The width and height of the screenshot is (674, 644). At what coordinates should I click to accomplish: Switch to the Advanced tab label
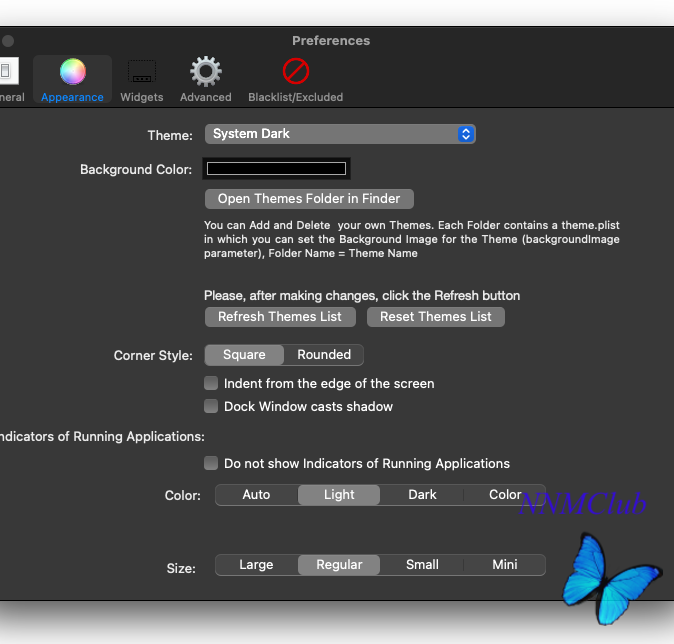pyautogui.click(x=206, y=97)
